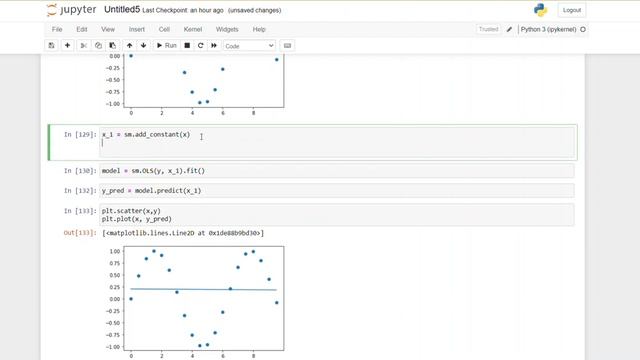This screenshot has height=360, width=640.
Task: Click the In [130] prompt
Action: [x=80, y=171]
